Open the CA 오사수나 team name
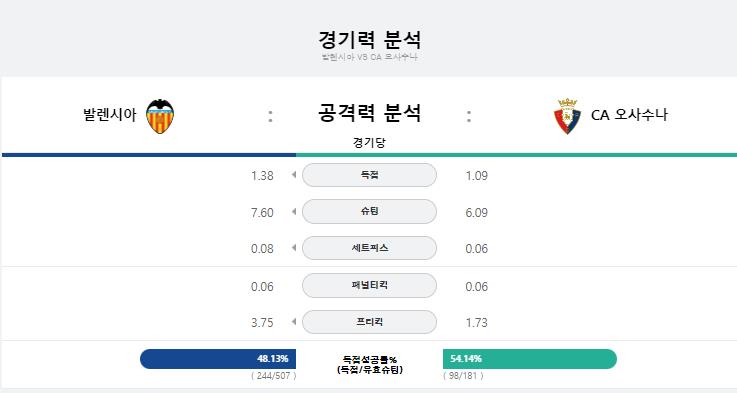Viewport: 737px width, 393px height. (629, 115)
